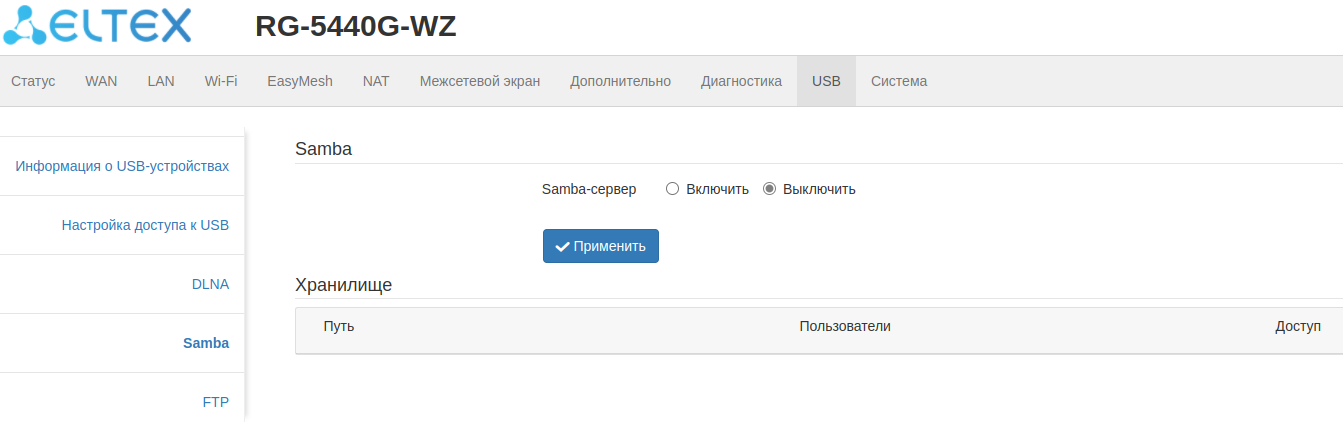Viewport: 1343px width, 431px height.
Task: Open the Система tab
Action: coord(899,81)
